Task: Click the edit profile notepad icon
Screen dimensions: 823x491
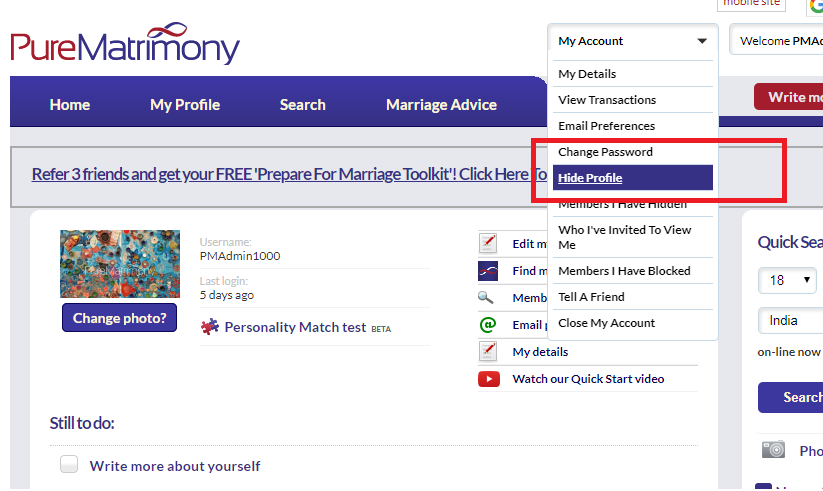Action: [x=488, y=243]
